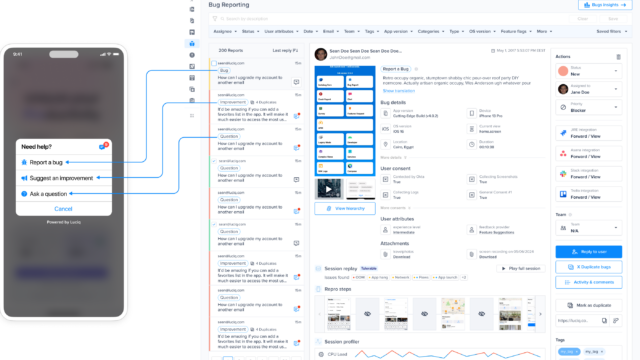Screen dimensions: 640x360
Task: Click the chat icon on first Bug report
Action: (296, 82)
